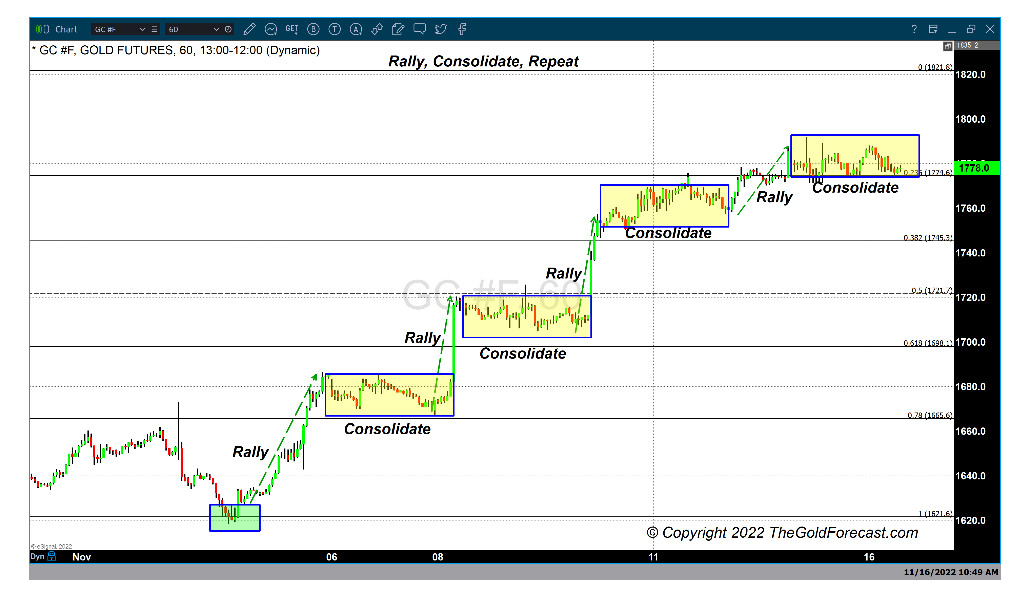The image size is (1011, 594).
Task: Click the 1760.0 price axis label
Action: [x=970, y=208]
